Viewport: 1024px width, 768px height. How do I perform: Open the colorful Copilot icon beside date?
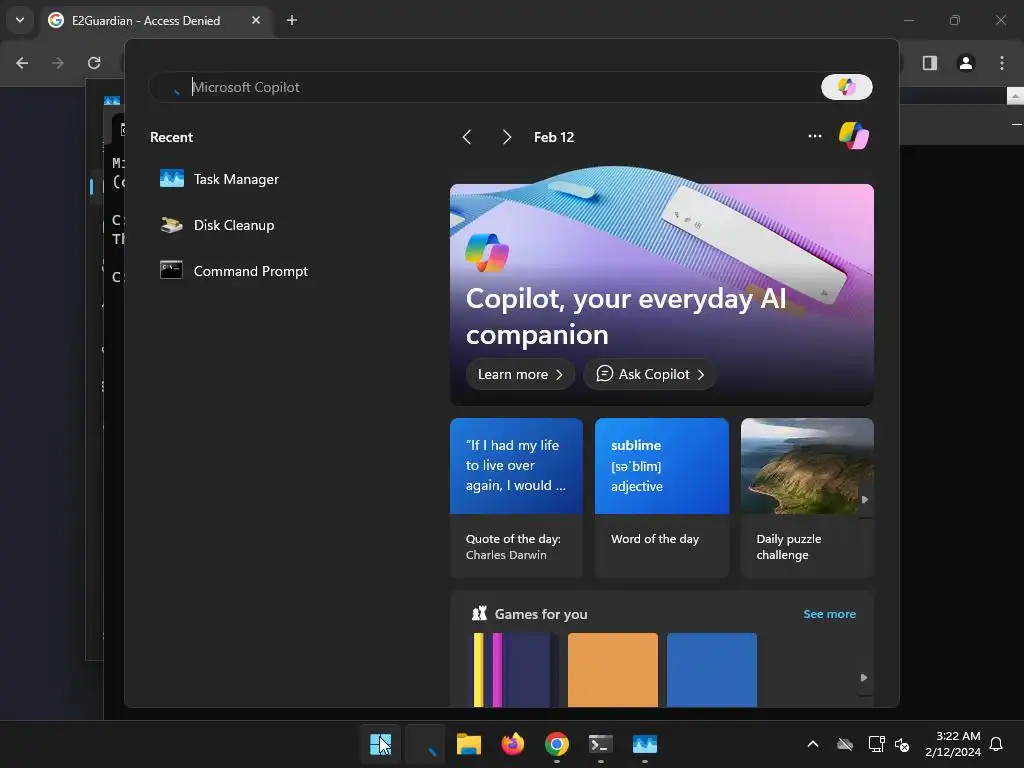coord(854,136)
